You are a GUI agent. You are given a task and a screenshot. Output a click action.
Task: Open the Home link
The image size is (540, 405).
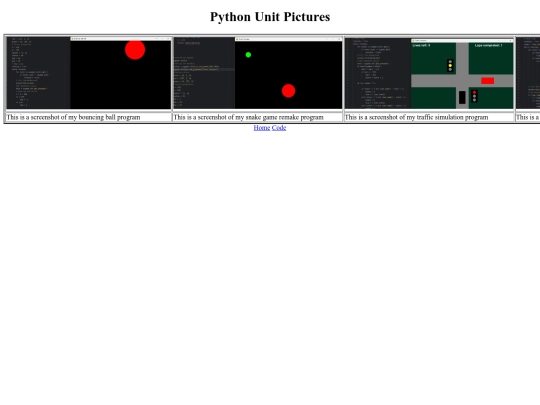pos(262,128)
